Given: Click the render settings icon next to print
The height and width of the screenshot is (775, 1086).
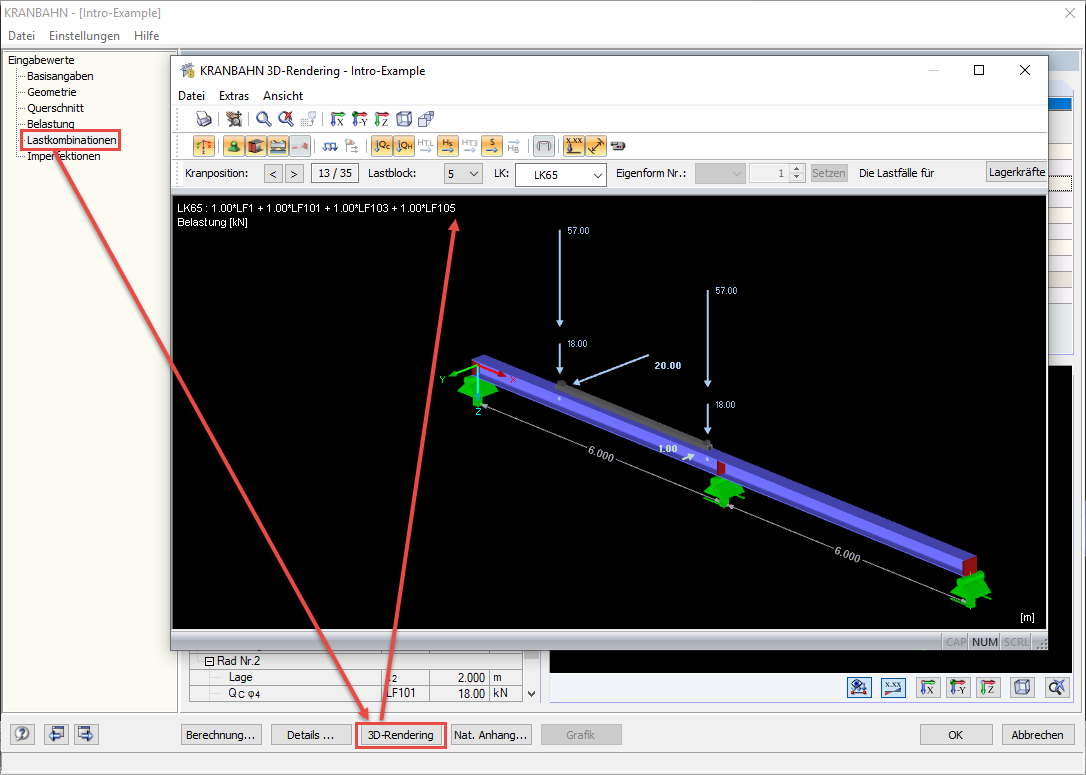Looking at the screenshot, I should point(234,119).
